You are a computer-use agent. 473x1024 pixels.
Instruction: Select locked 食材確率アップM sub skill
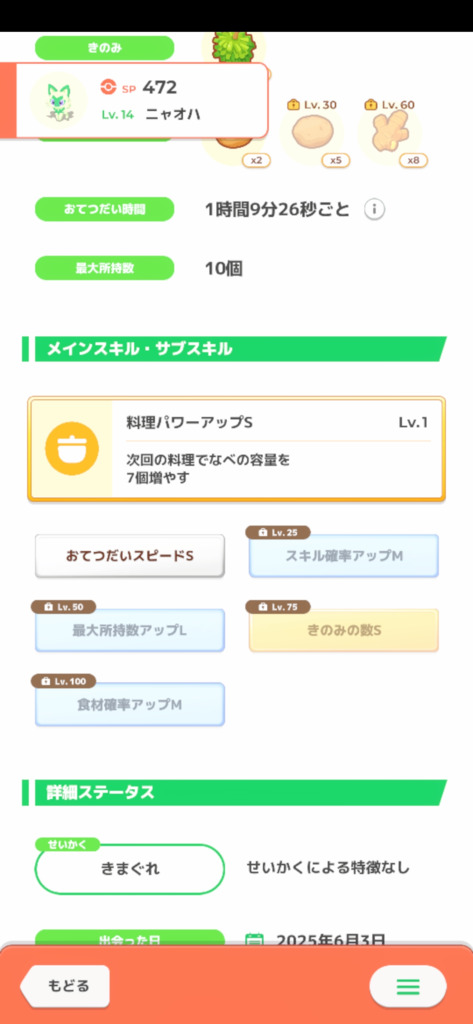[x=129, y=705]
